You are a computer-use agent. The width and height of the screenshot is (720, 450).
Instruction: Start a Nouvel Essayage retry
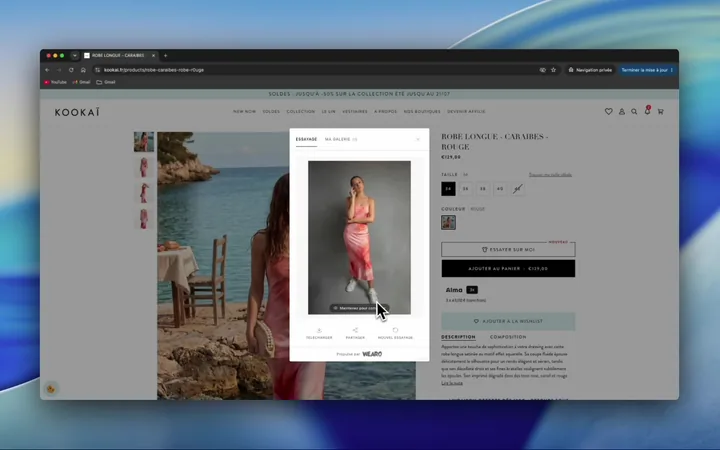(395, 333)
